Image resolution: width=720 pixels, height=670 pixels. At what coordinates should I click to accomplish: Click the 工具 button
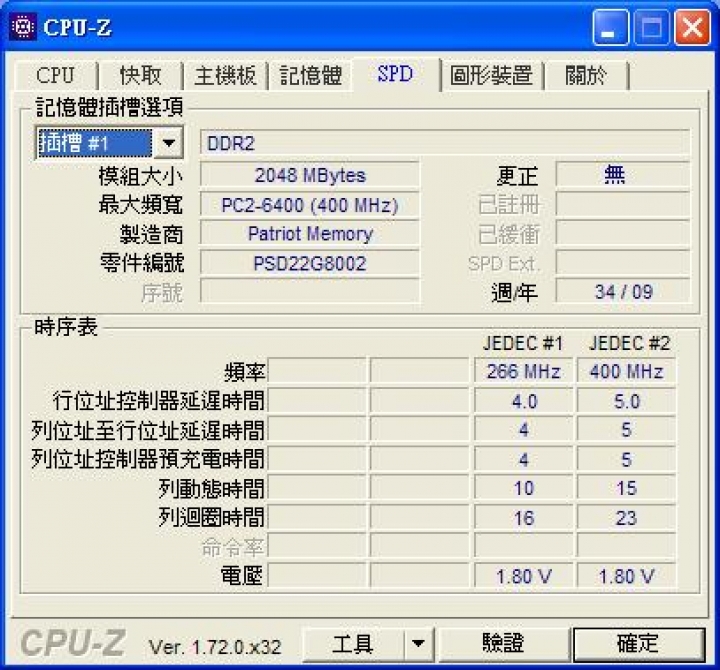click(353, 644)
